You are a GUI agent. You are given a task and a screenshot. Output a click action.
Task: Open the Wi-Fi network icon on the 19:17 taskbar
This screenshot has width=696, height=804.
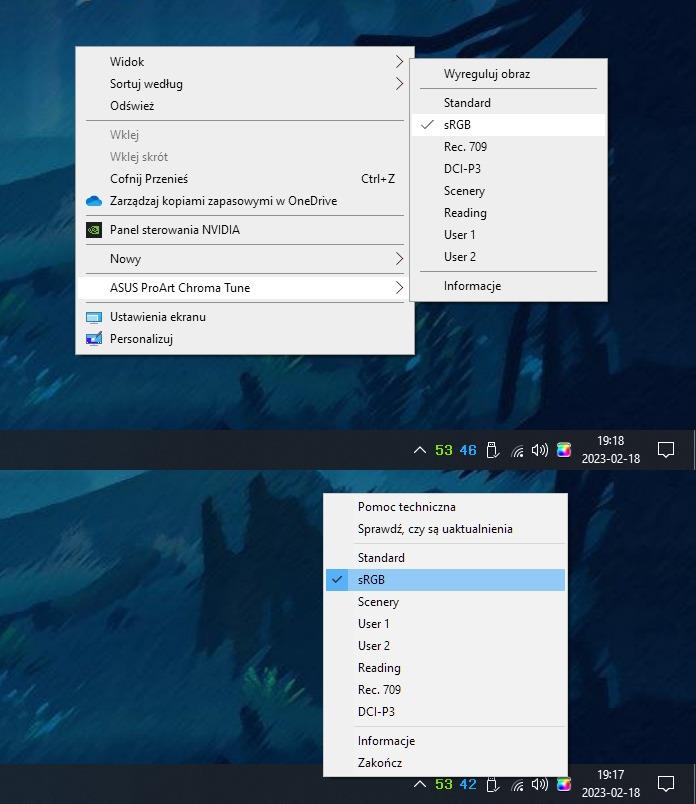(518, 785)
